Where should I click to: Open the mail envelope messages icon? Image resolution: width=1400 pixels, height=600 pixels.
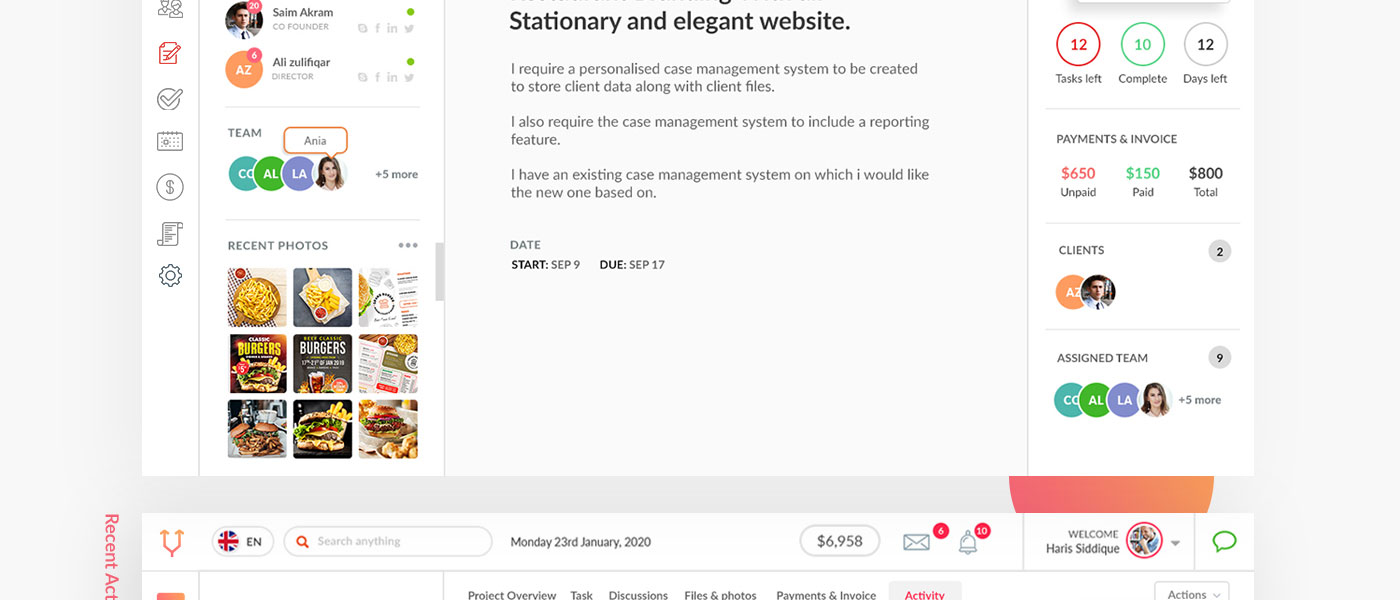pos(916,542)
